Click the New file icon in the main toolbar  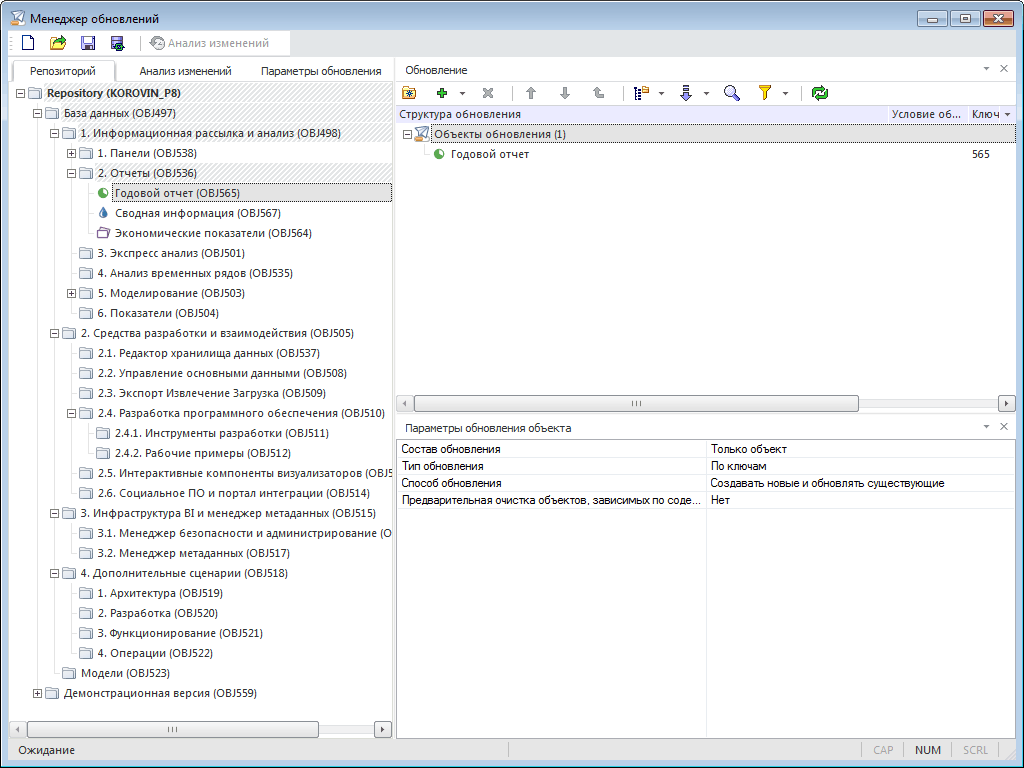click(x=28, y=43)
